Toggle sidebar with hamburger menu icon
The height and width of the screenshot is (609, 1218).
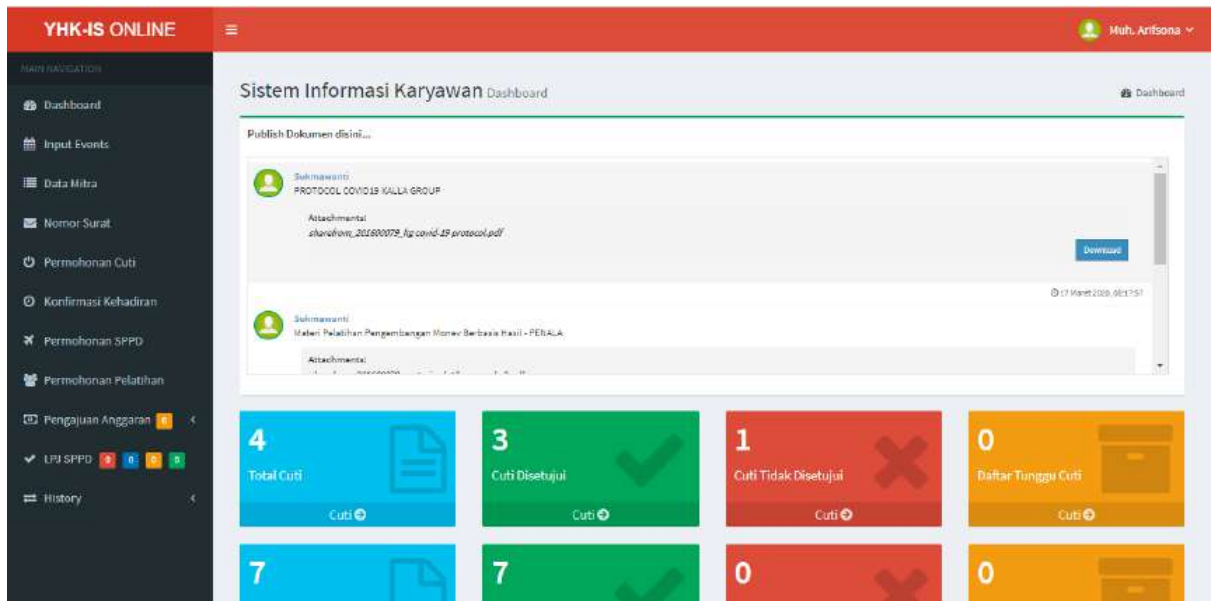pyautogui.click(x=229, y=30)
